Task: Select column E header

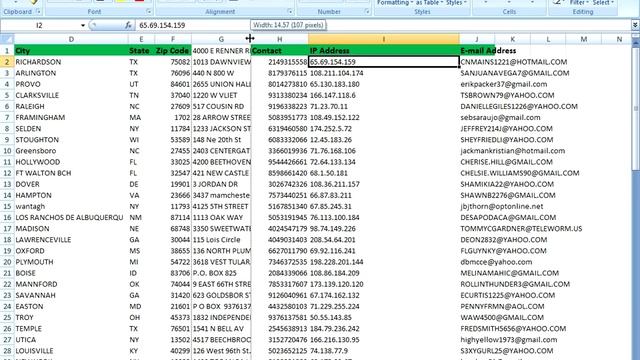Action: (x=141, y=39)
